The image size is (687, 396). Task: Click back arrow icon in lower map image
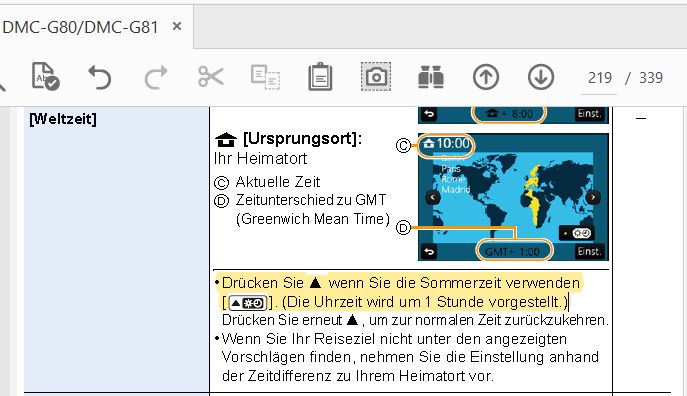click(x=429, y=252)
